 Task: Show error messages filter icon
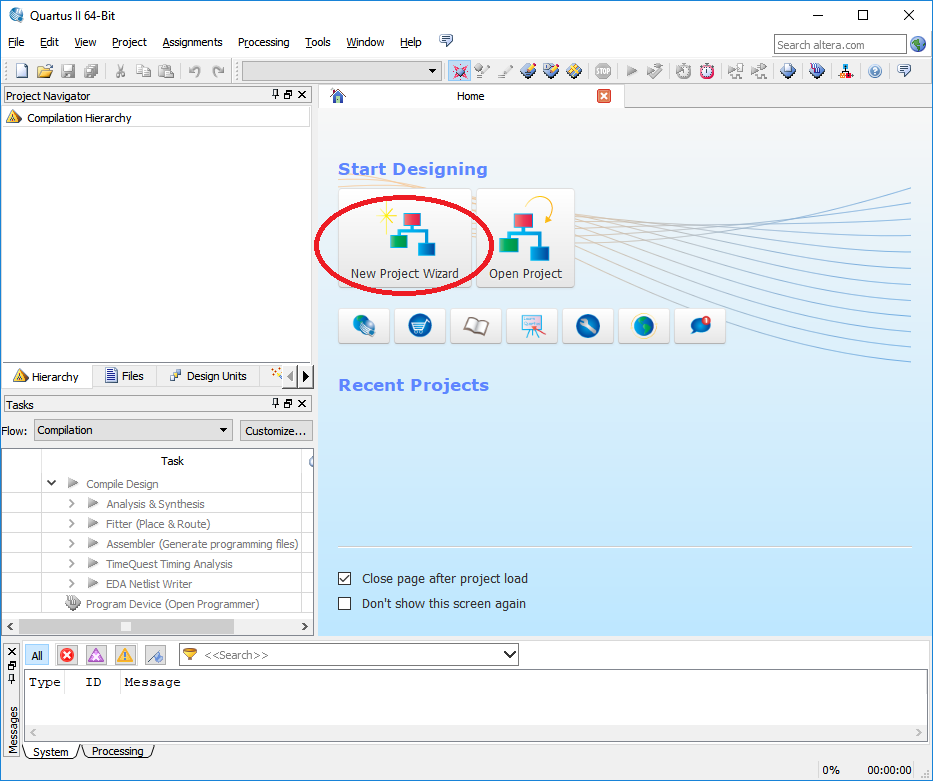67,655
